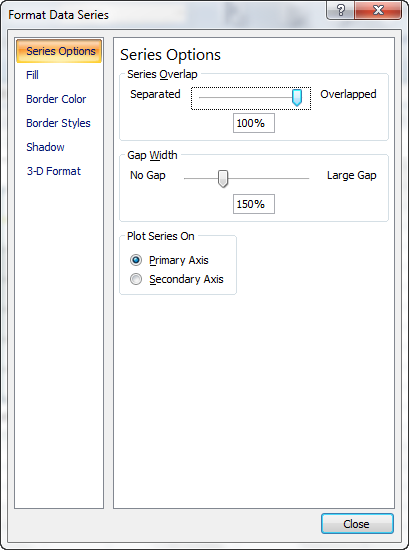
Task: Click the Gap Width 150% input field
Action: [x=254, y=204]
